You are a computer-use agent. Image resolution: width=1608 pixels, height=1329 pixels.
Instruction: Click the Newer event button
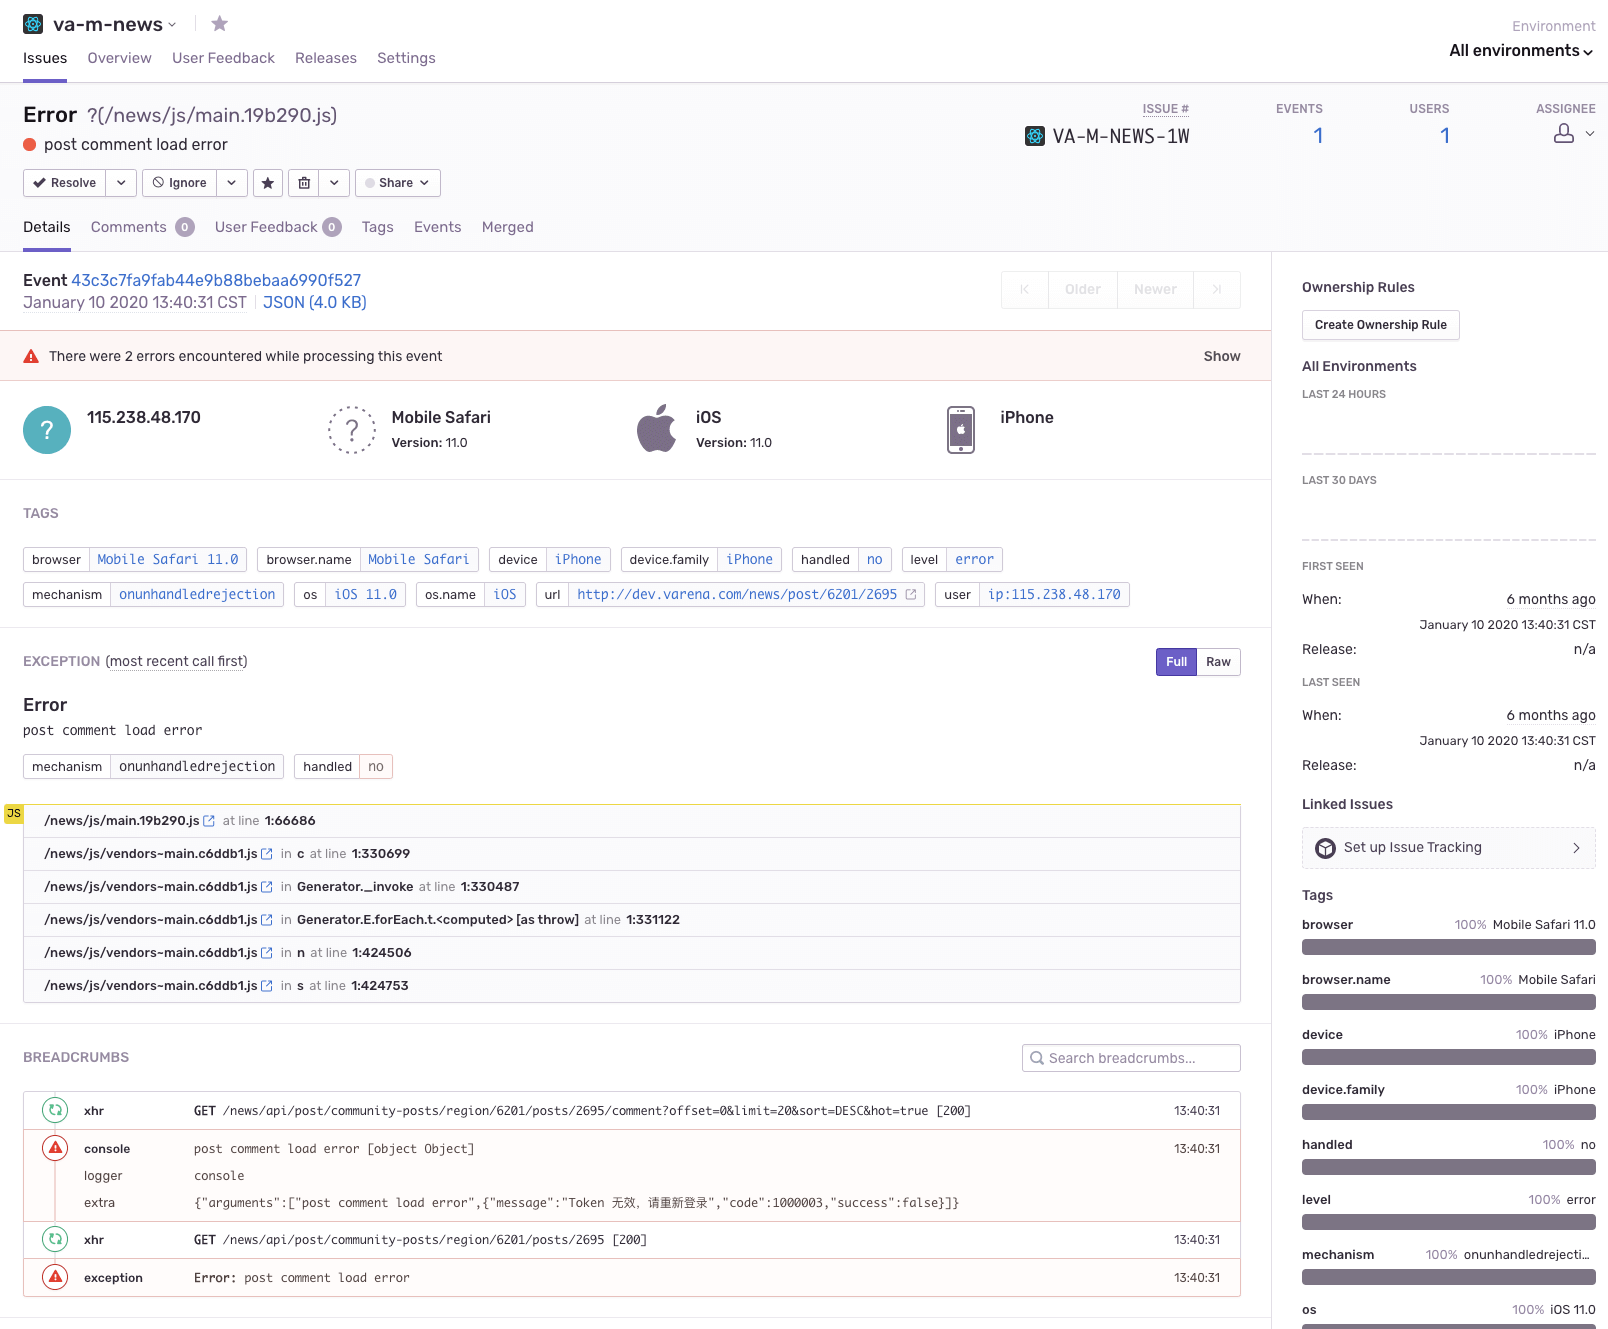(x=1155, y=289)
